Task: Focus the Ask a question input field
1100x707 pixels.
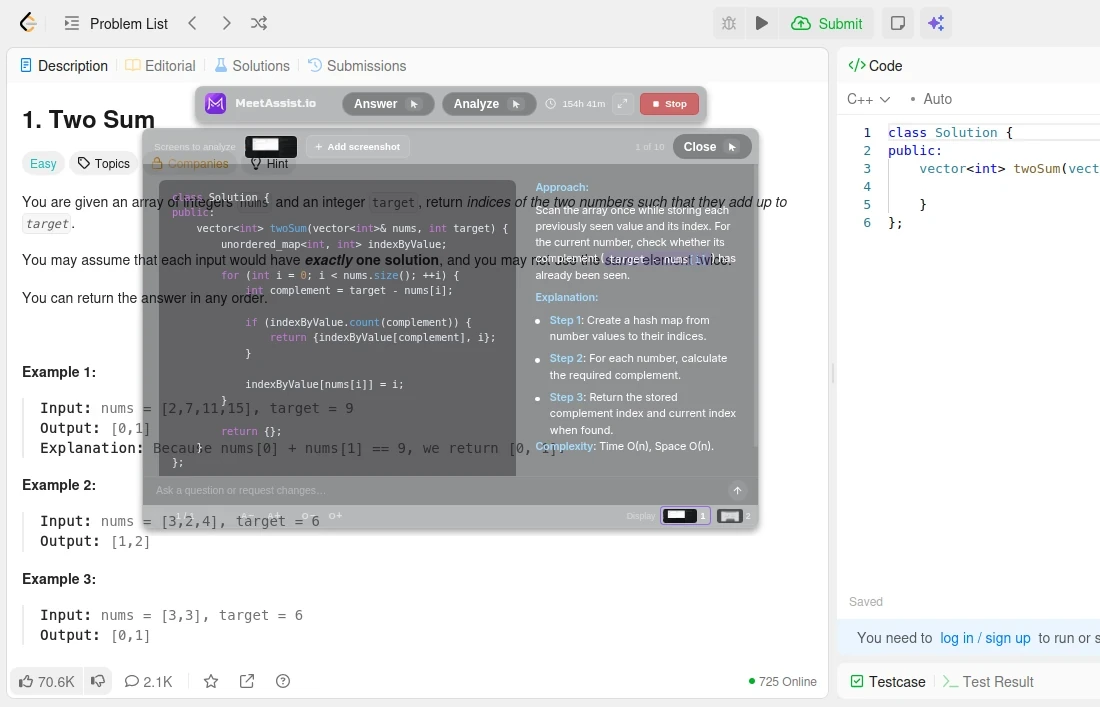Action: [436, 490]
